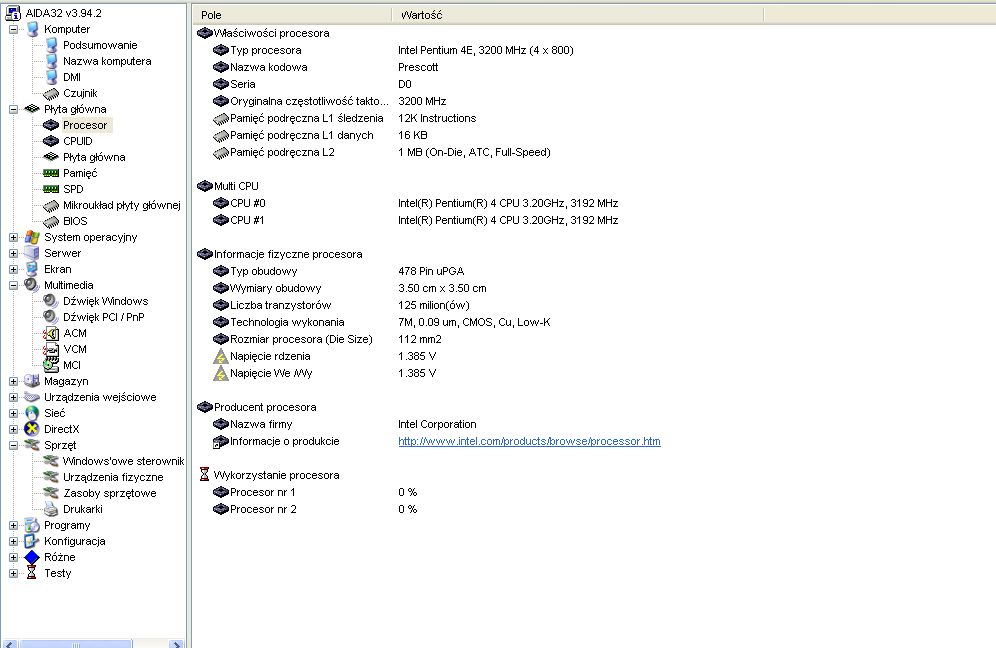Click the Drukarki printer icon
Screen dimensions: 996x648
[x=51, y=509]
